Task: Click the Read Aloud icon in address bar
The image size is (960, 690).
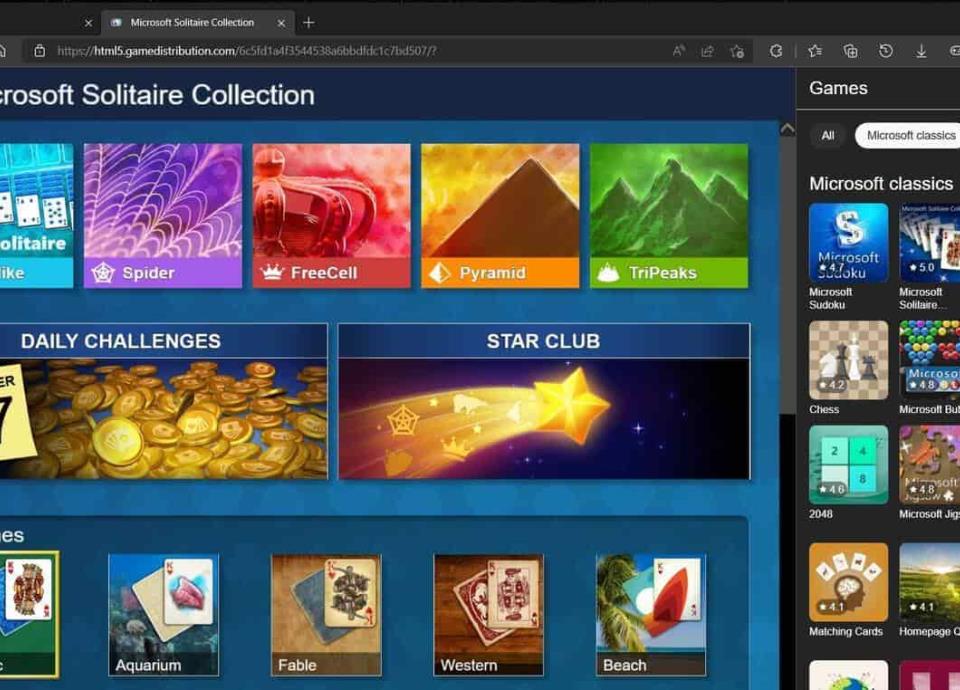Action: click(x=679, y=51)
